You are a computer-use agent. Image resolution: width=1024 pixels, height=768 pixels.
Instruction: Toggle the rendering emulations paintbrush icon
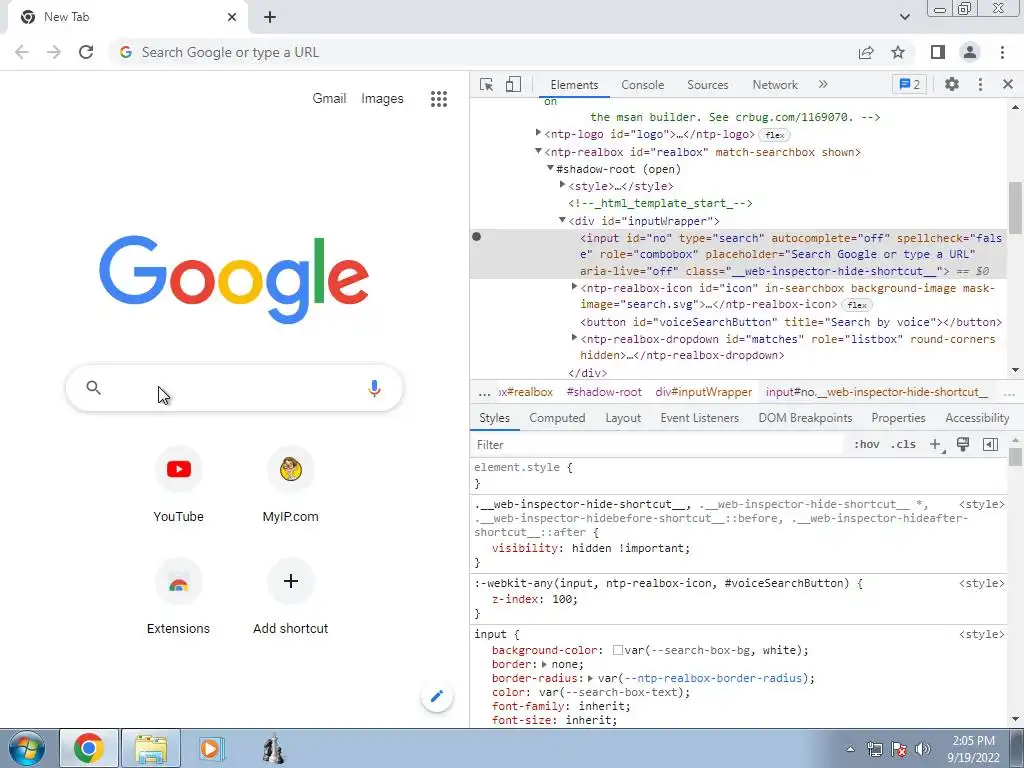[963, 444]
